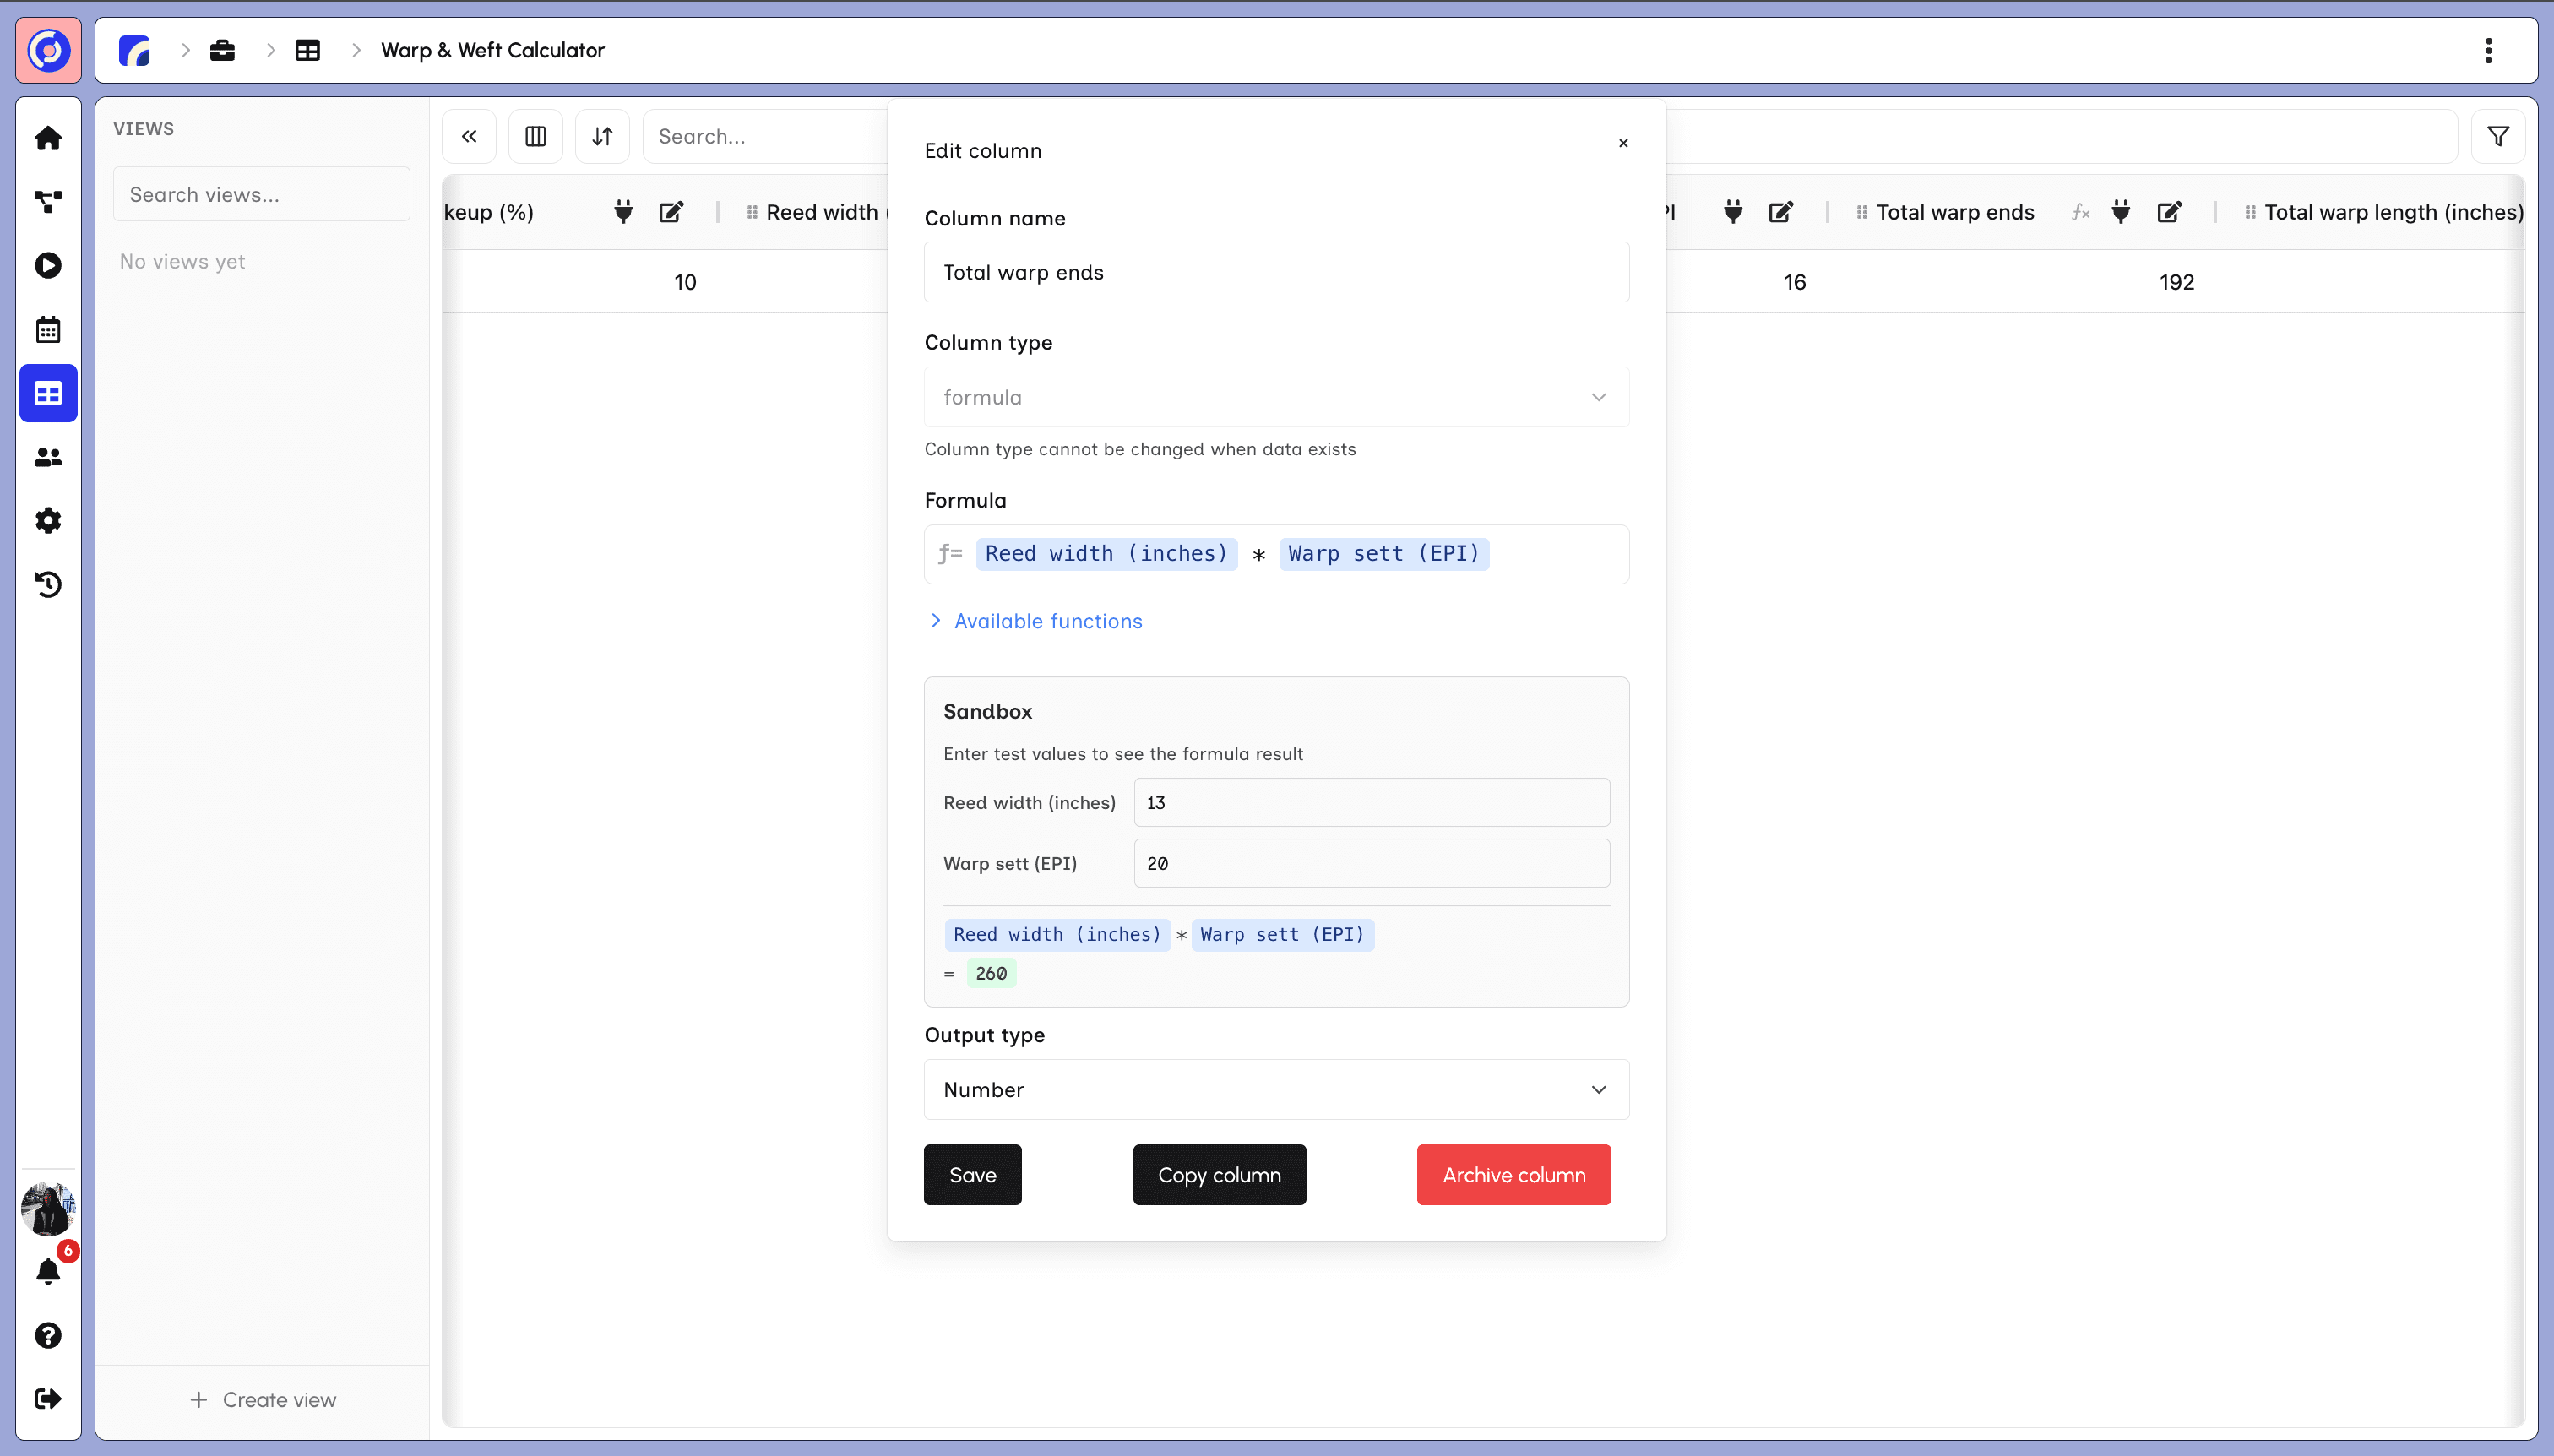
Task: Click the logout icon in sidebar
Action: pyautogui.click(x=48, y=1399)
